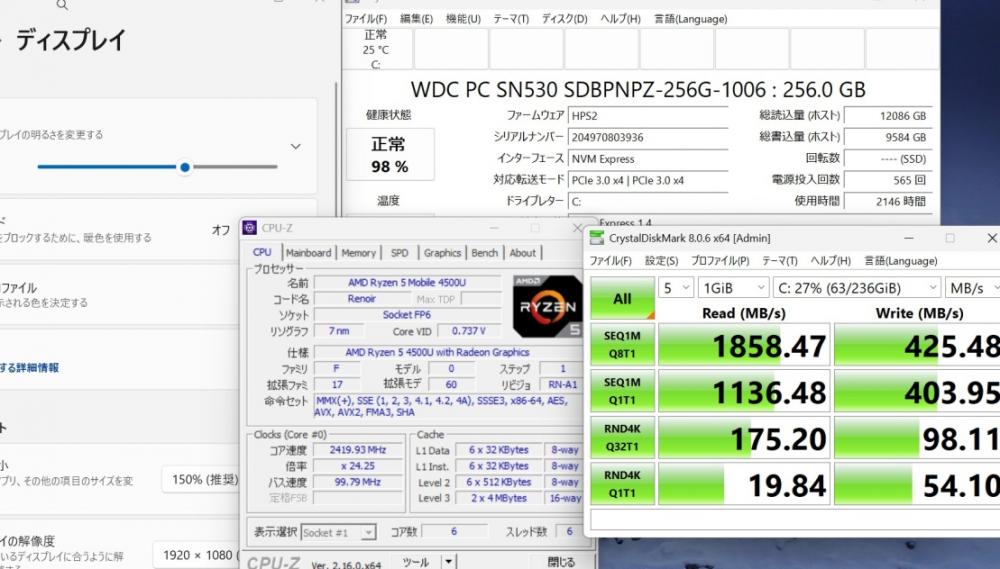Click the 正常 98 % health status box
This screenshot has height=569, width=1000.
(x=390, y=155)
